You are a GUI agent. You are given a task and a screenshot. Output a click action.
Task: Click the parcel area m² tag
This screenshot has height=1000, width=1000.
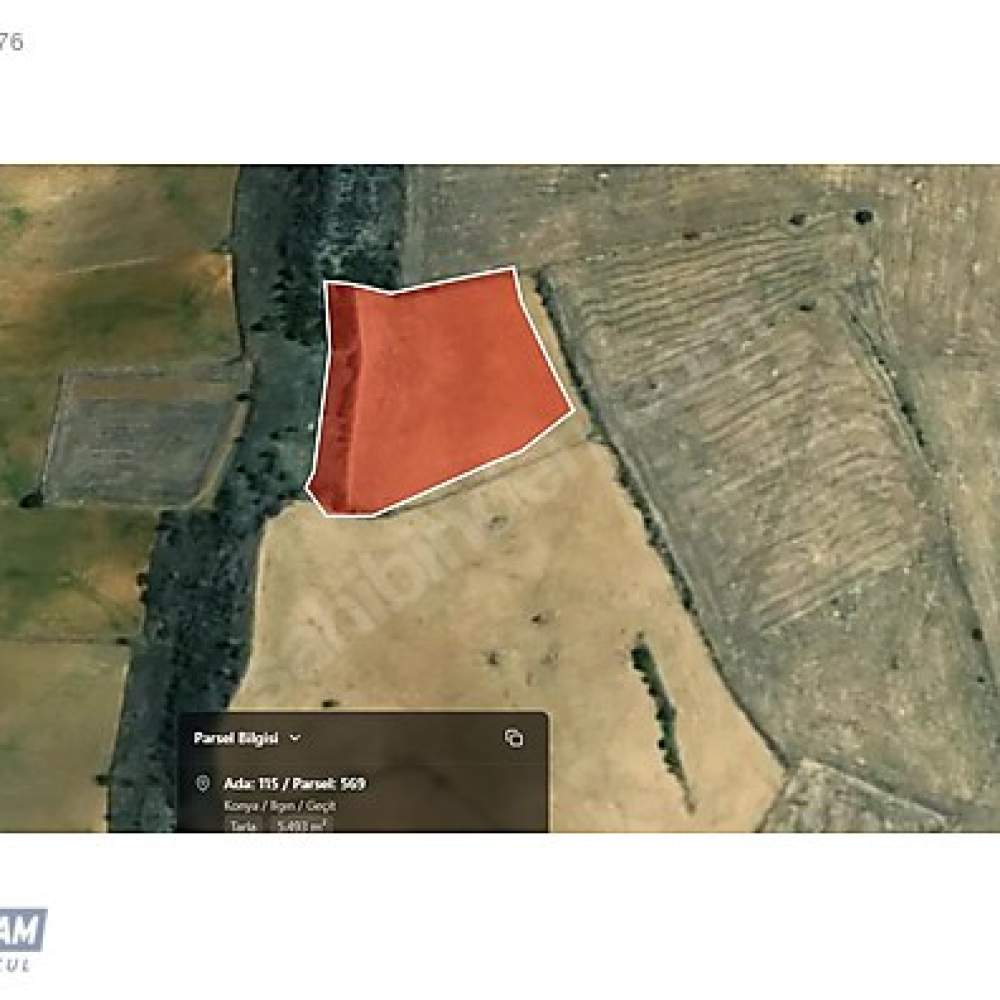click(x=302, y=825)
